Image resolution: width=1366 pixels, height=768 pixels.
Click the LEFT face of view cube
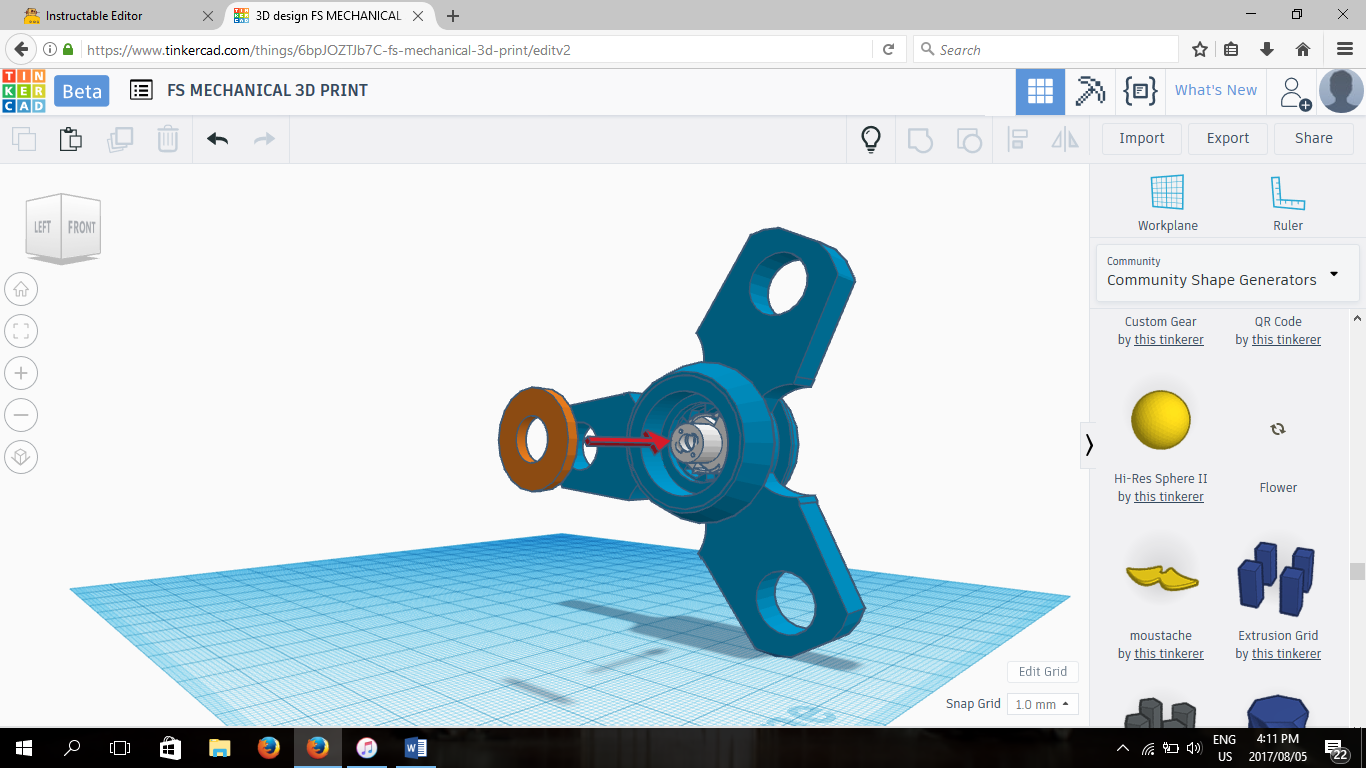click(42, 227)
